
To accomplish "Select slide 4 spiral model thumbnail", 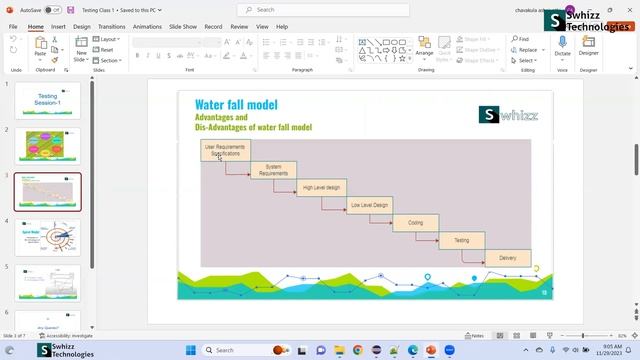I will pos(48,238).
